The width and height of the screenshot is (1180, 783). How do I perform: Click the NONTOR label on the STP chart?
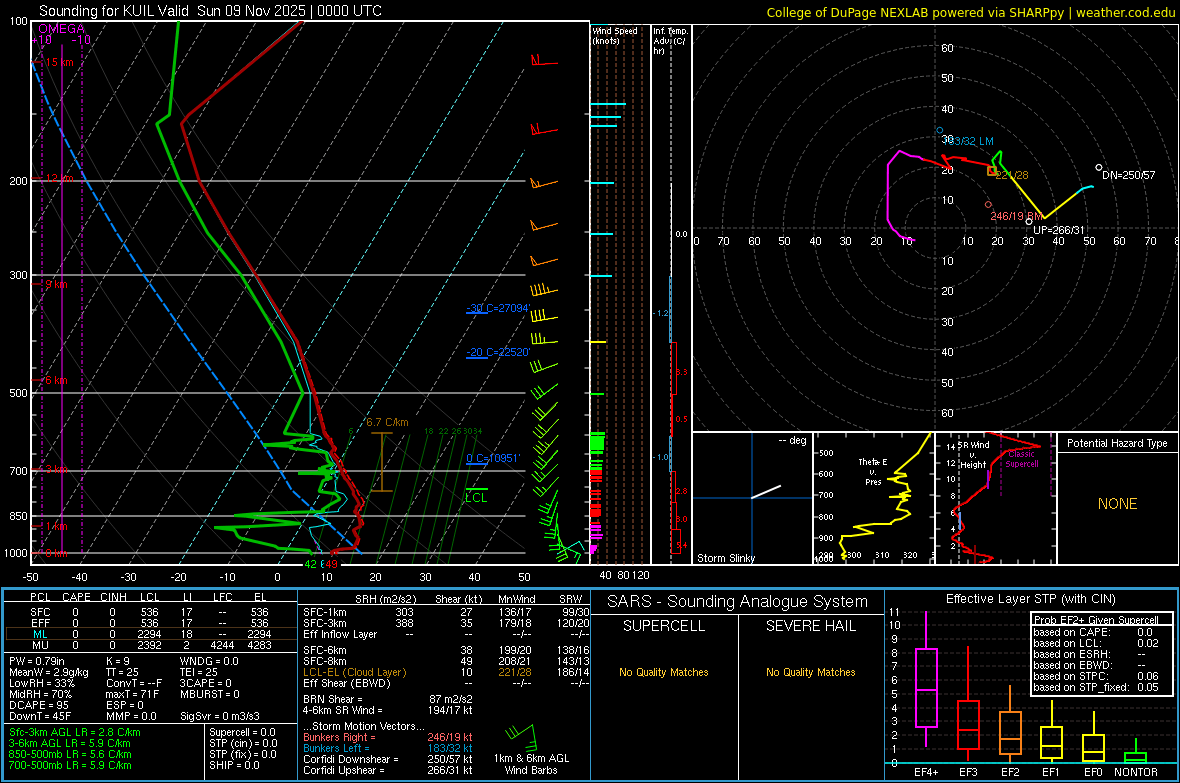pos(1136,772)
